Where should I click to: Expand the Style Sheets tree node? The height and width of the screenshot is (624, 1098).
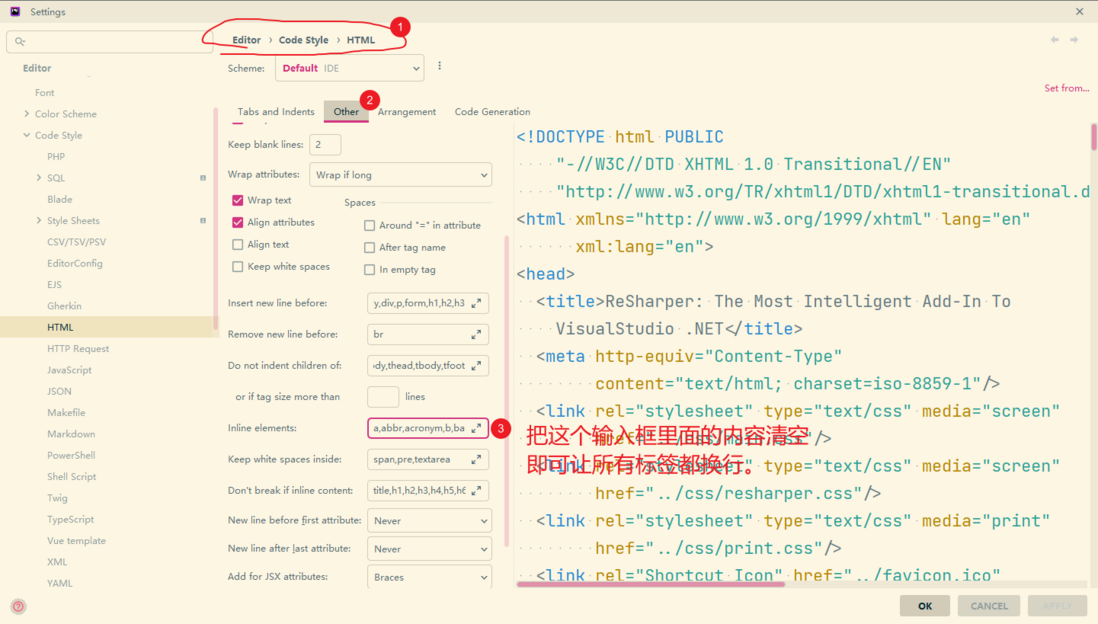point(39,221)
